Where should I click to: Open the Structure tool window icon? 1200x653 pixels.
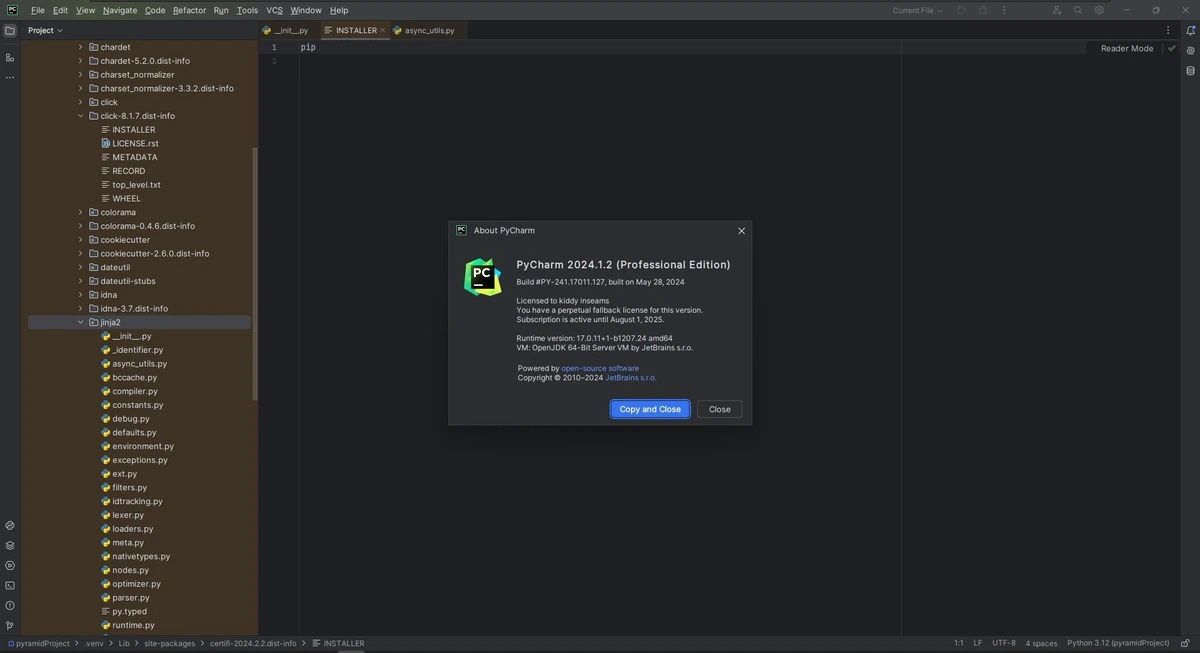pyautogui.click(x=10, y=58)
